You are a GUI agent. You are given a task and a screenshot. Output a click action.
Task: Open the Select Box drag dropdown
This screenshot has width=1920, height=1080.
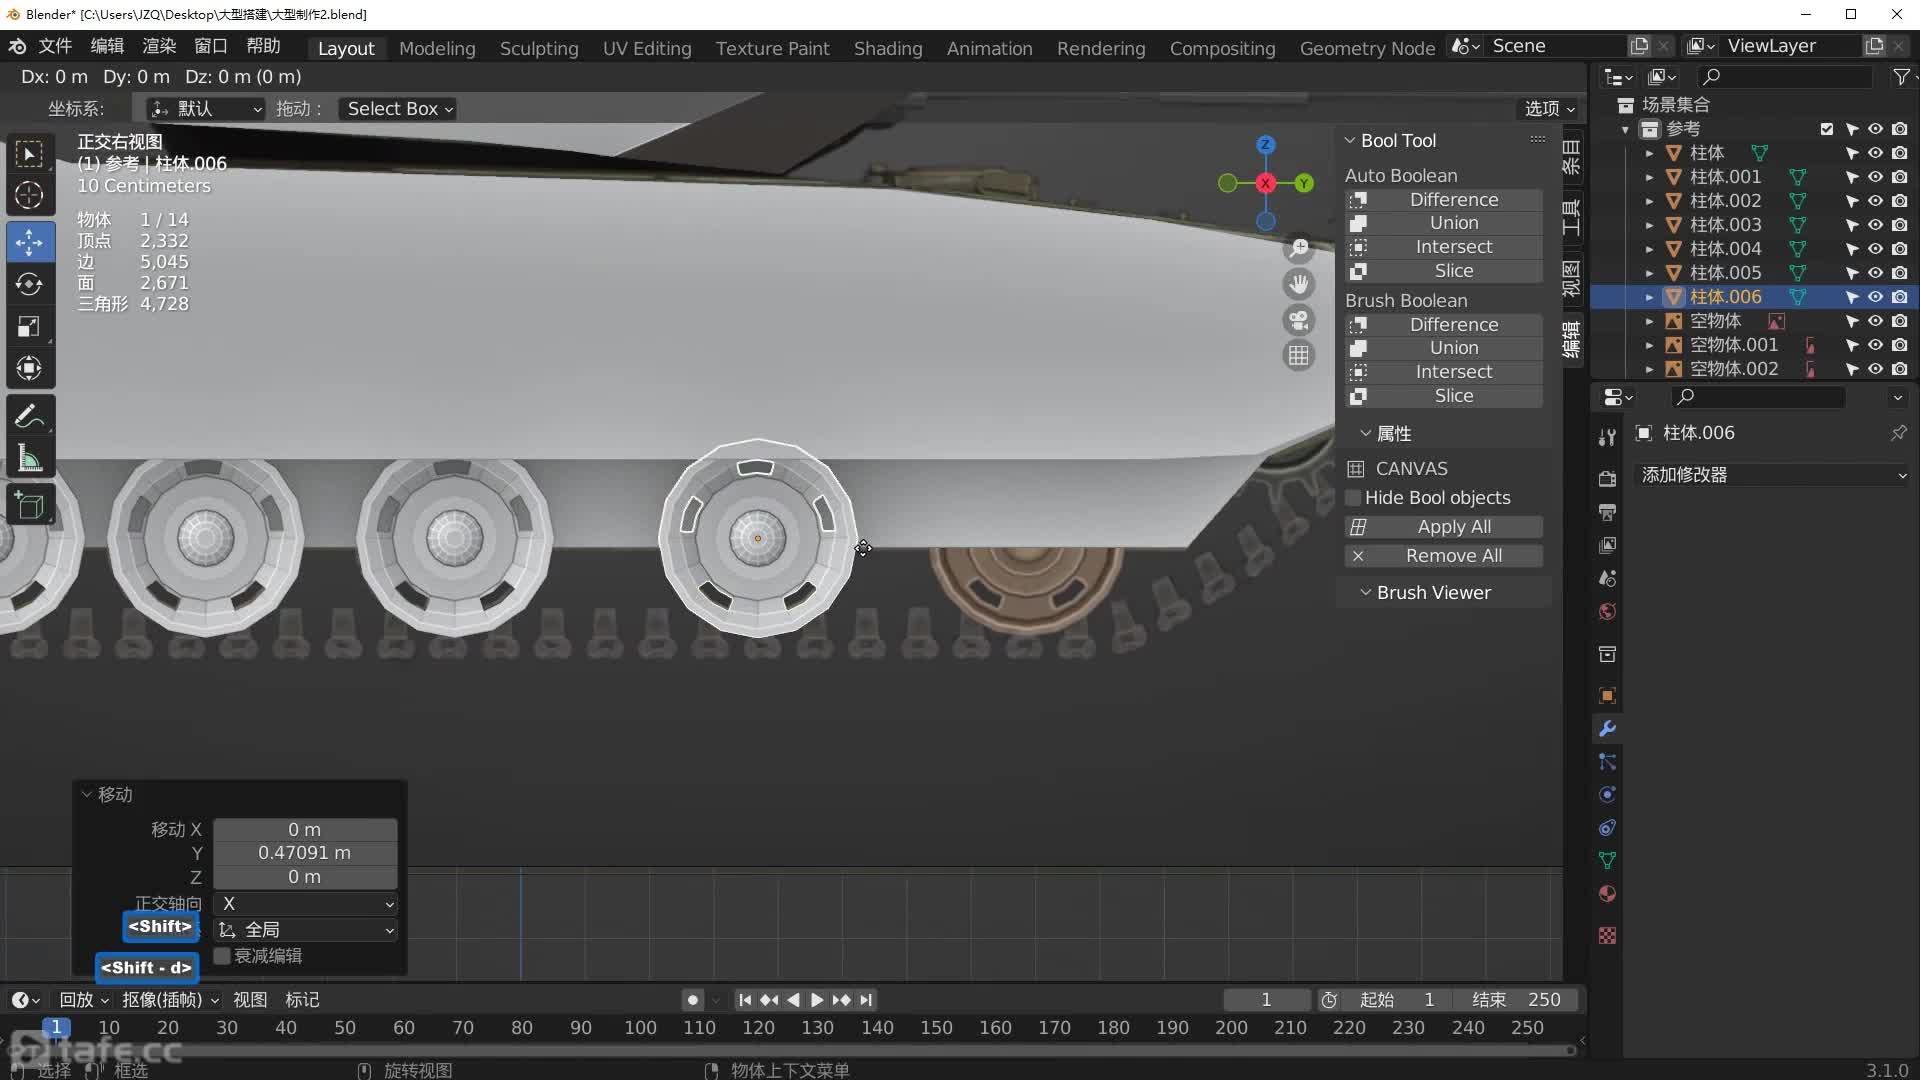[x=398, y=109]
